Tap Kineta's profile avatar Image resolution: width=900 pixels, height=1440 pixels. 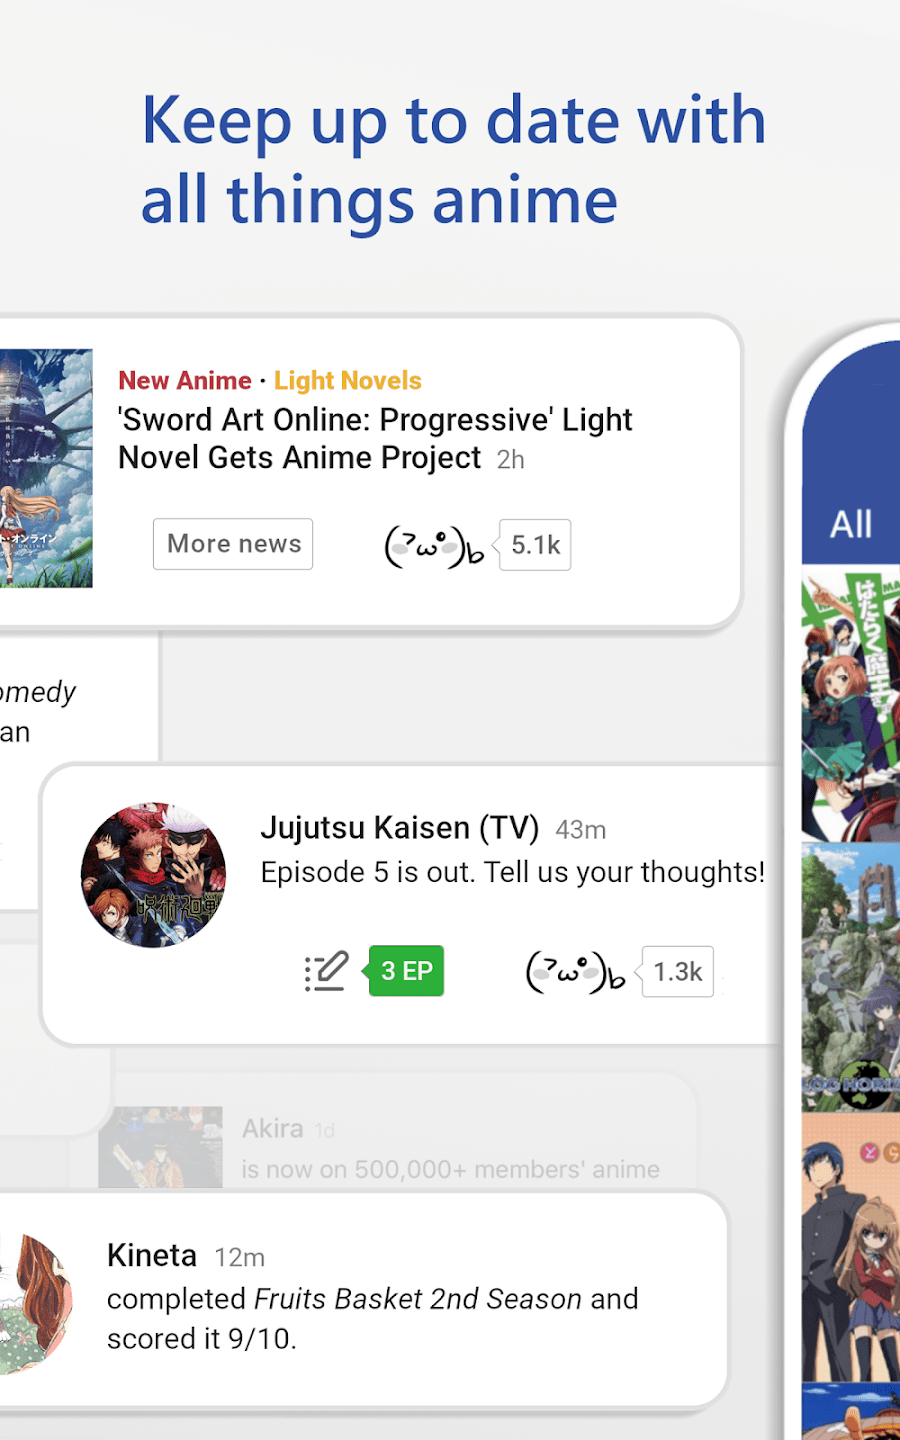(36, 1304)
